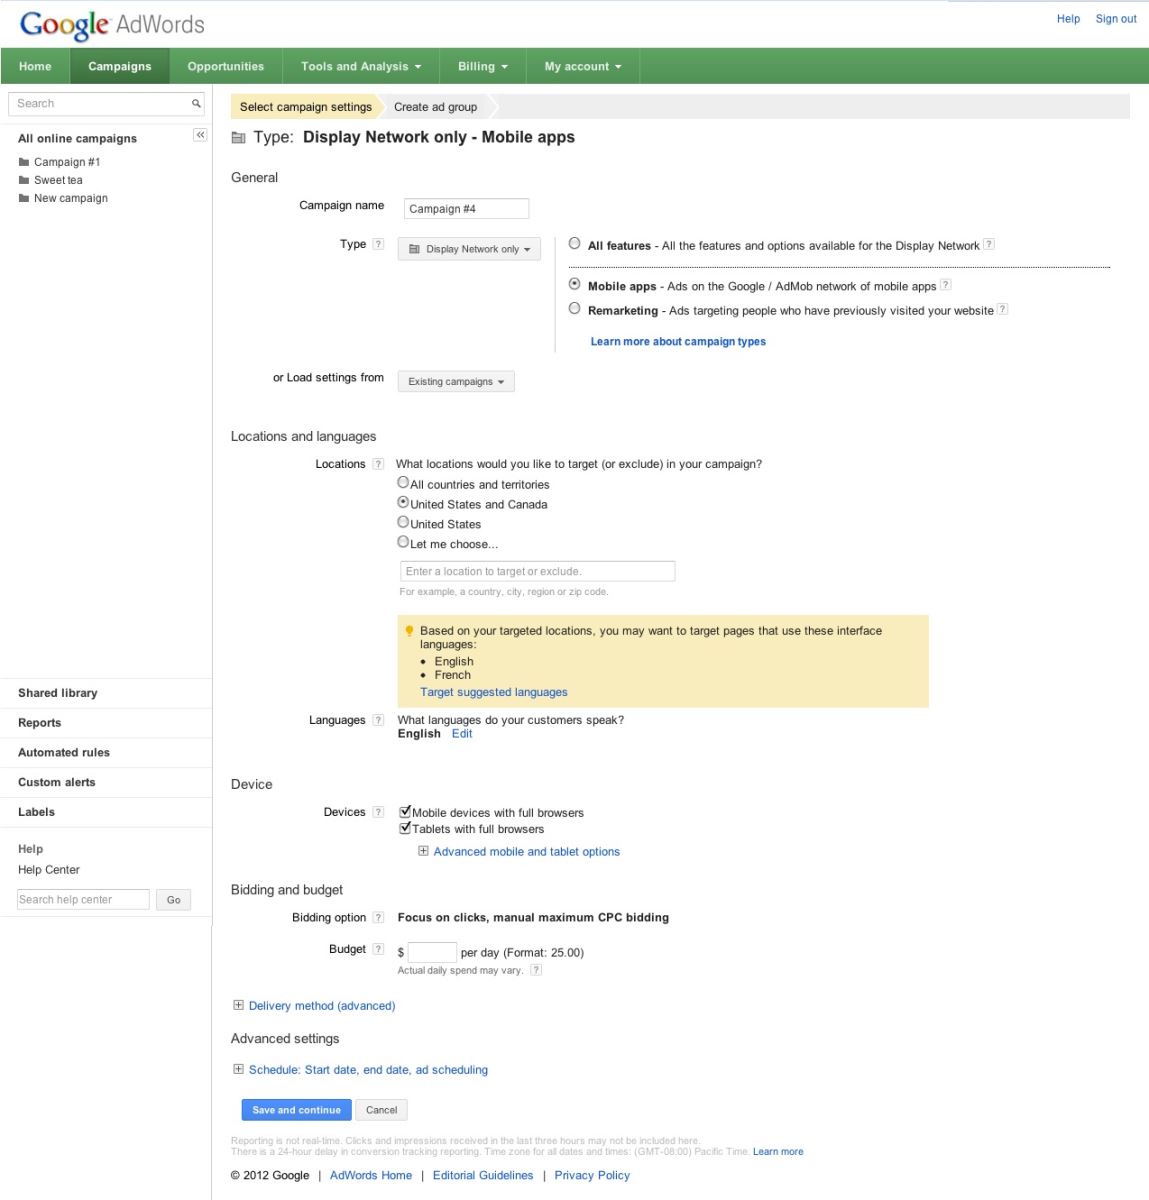Click the daily budget input field
This screenshot has width=1149, height=1200.
click(x=430, y=951)
